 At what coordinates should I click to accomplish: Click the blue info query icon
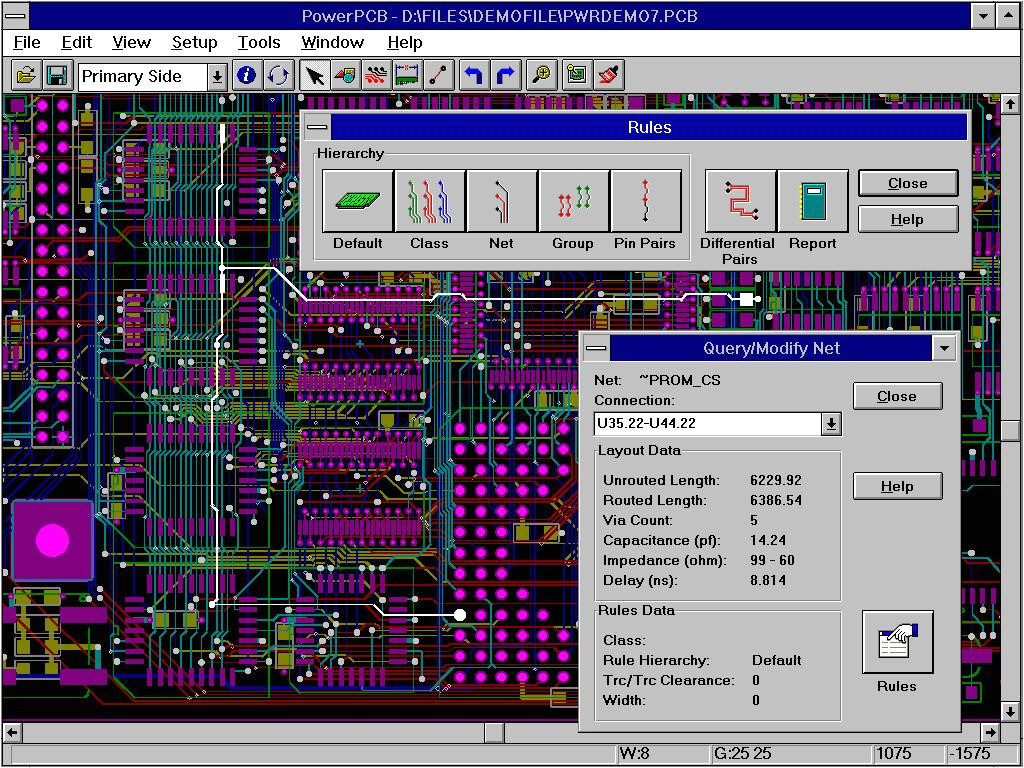tap(246, 76)
